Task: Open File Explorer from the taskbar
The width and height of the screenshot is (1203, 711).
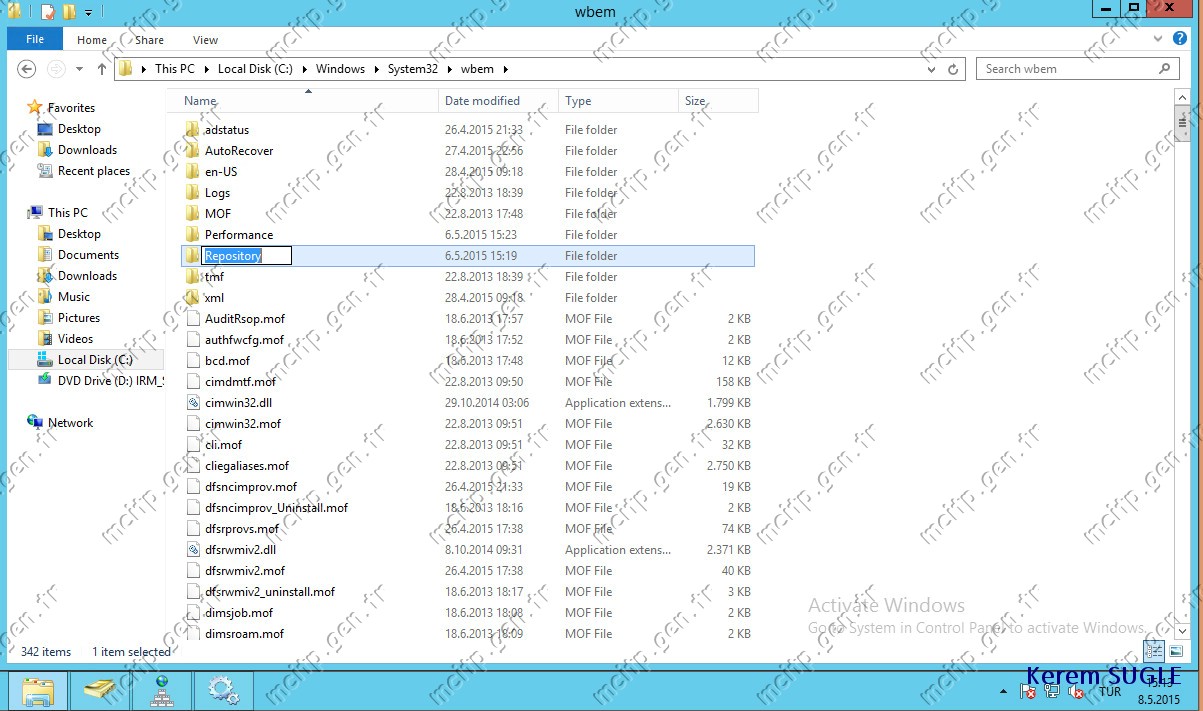Action: point(38,690)
